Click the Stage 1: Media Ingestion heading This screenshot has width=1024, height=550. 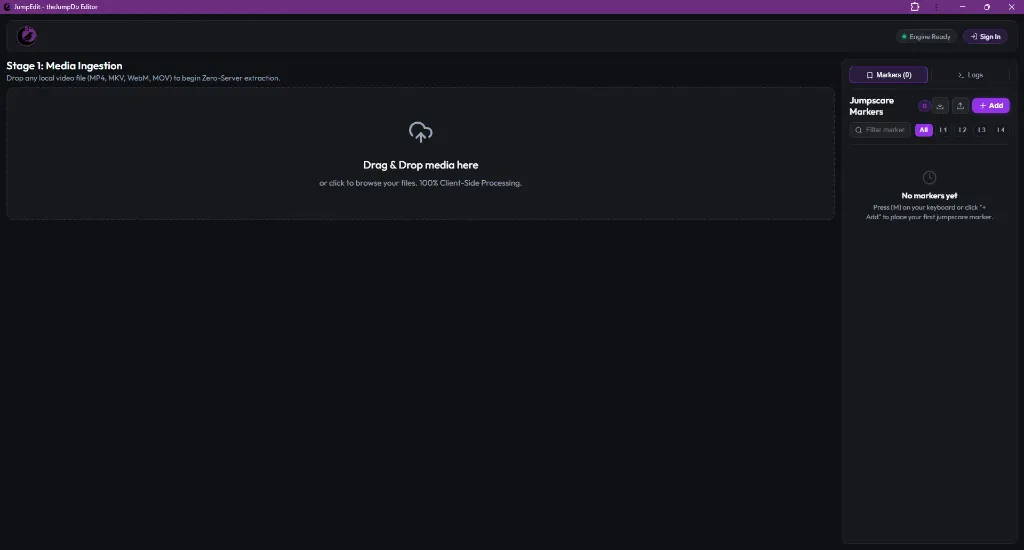click(64, 65)
